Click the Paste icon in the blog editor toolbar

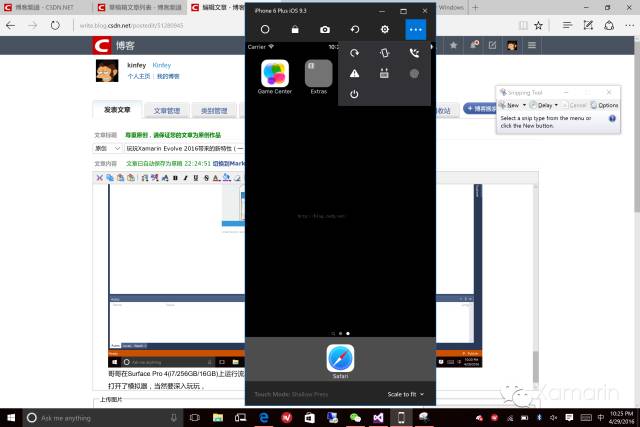pos(120,178)
